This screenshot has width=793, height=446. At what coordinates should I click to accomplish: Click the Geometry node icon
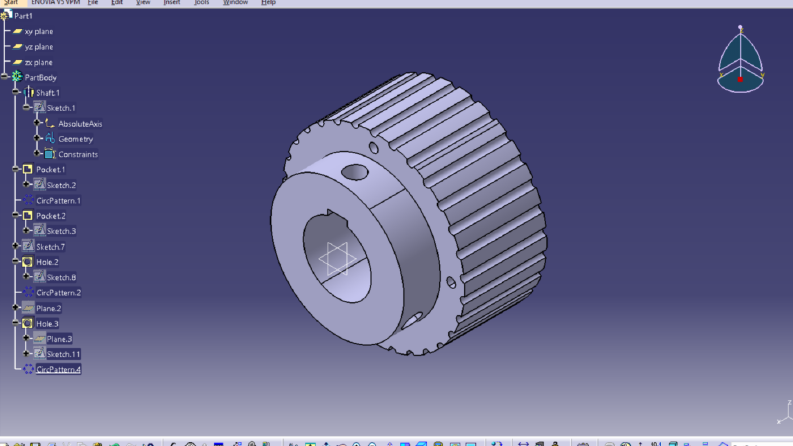(x=50, y=139)
